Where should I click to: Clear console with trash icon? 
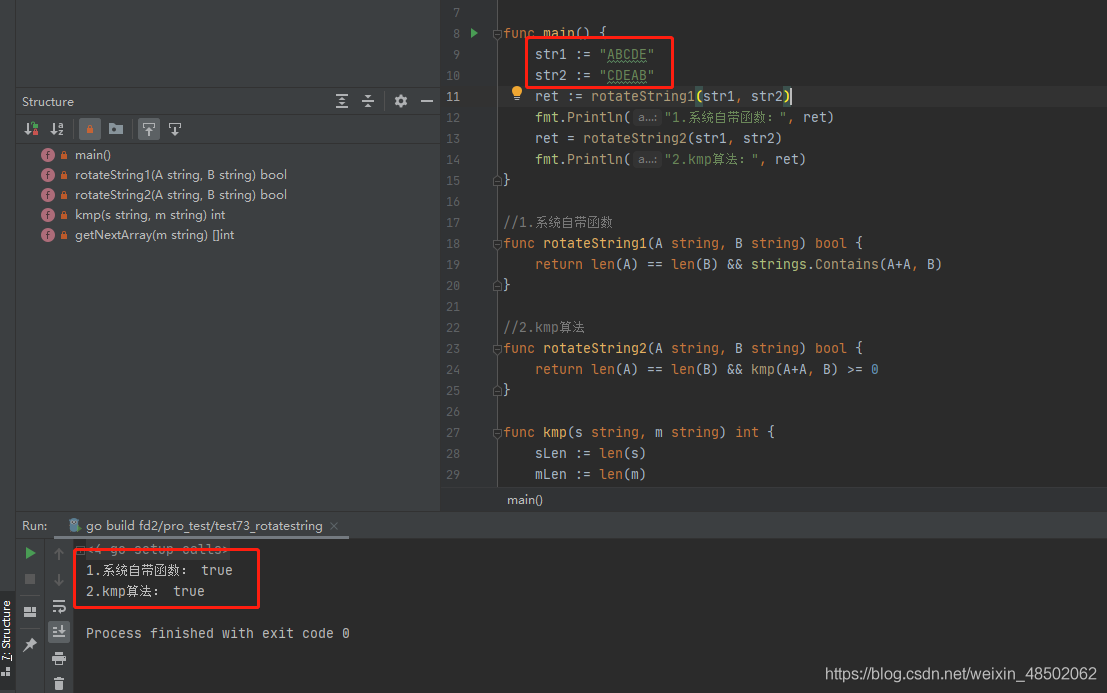click(59, 683)
